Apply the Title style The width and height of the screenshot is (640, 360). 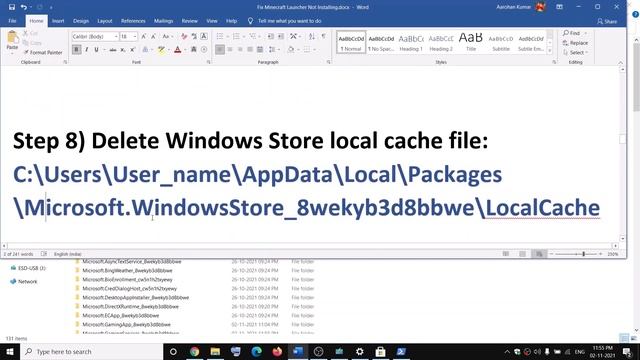471,42
